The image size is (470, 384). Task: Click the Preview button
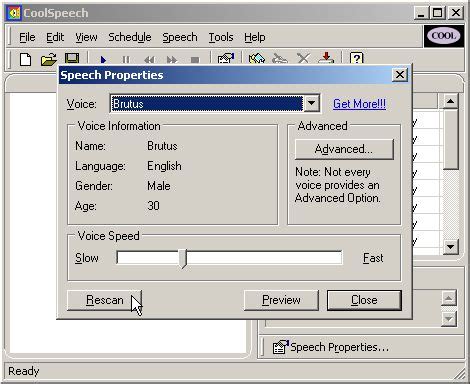tap(281, 300)
